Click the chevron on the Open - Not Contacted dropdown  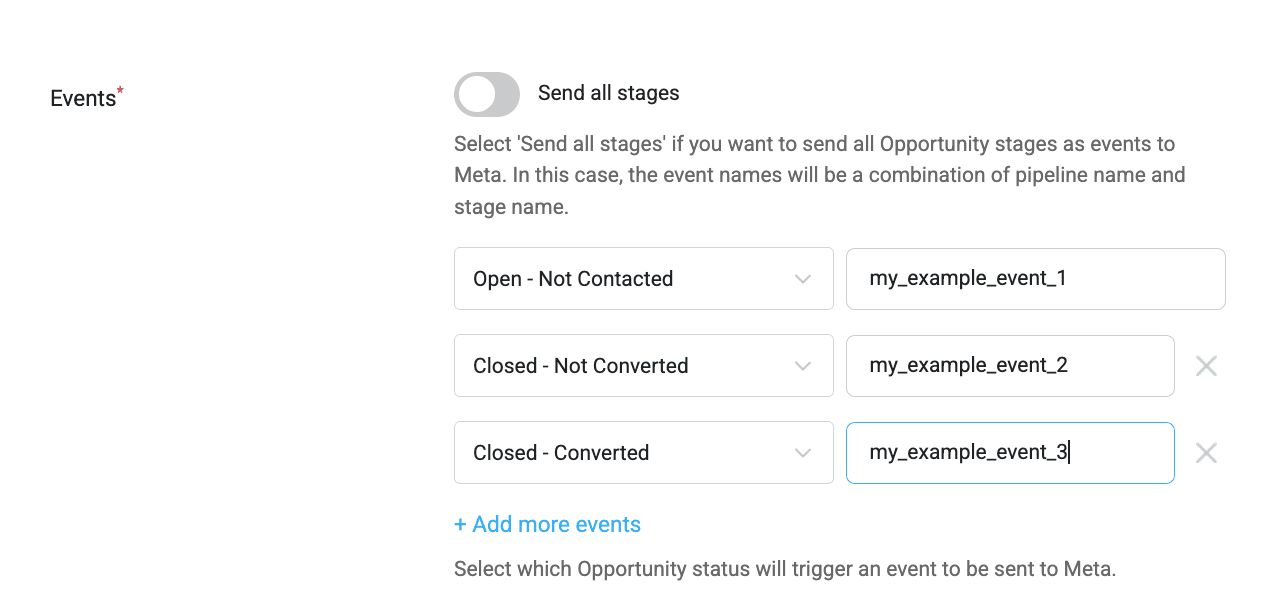(802, 279)
